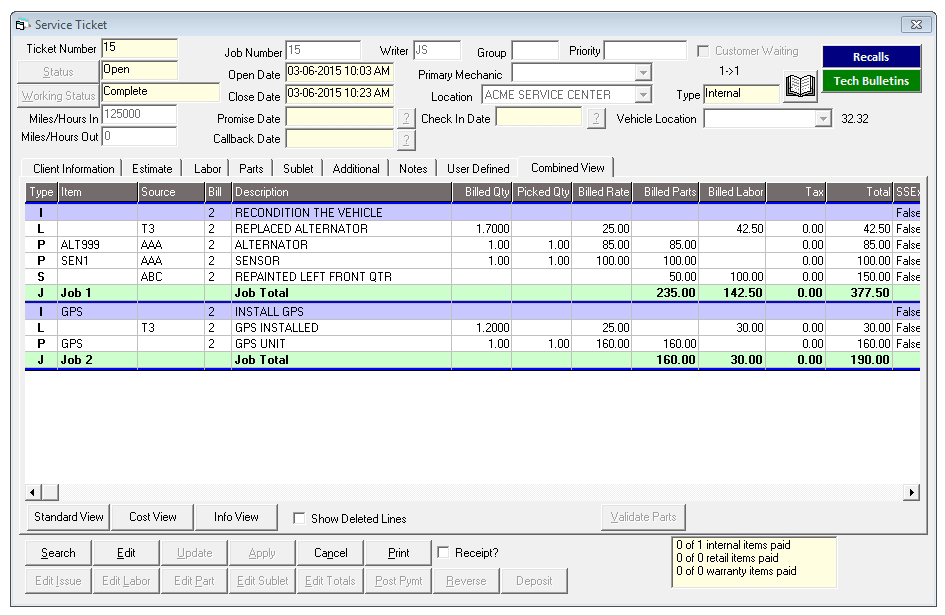The width and height of the screenshot is (945, 615).
Task: Click the Status button
Action: click(x=58, y=72)
